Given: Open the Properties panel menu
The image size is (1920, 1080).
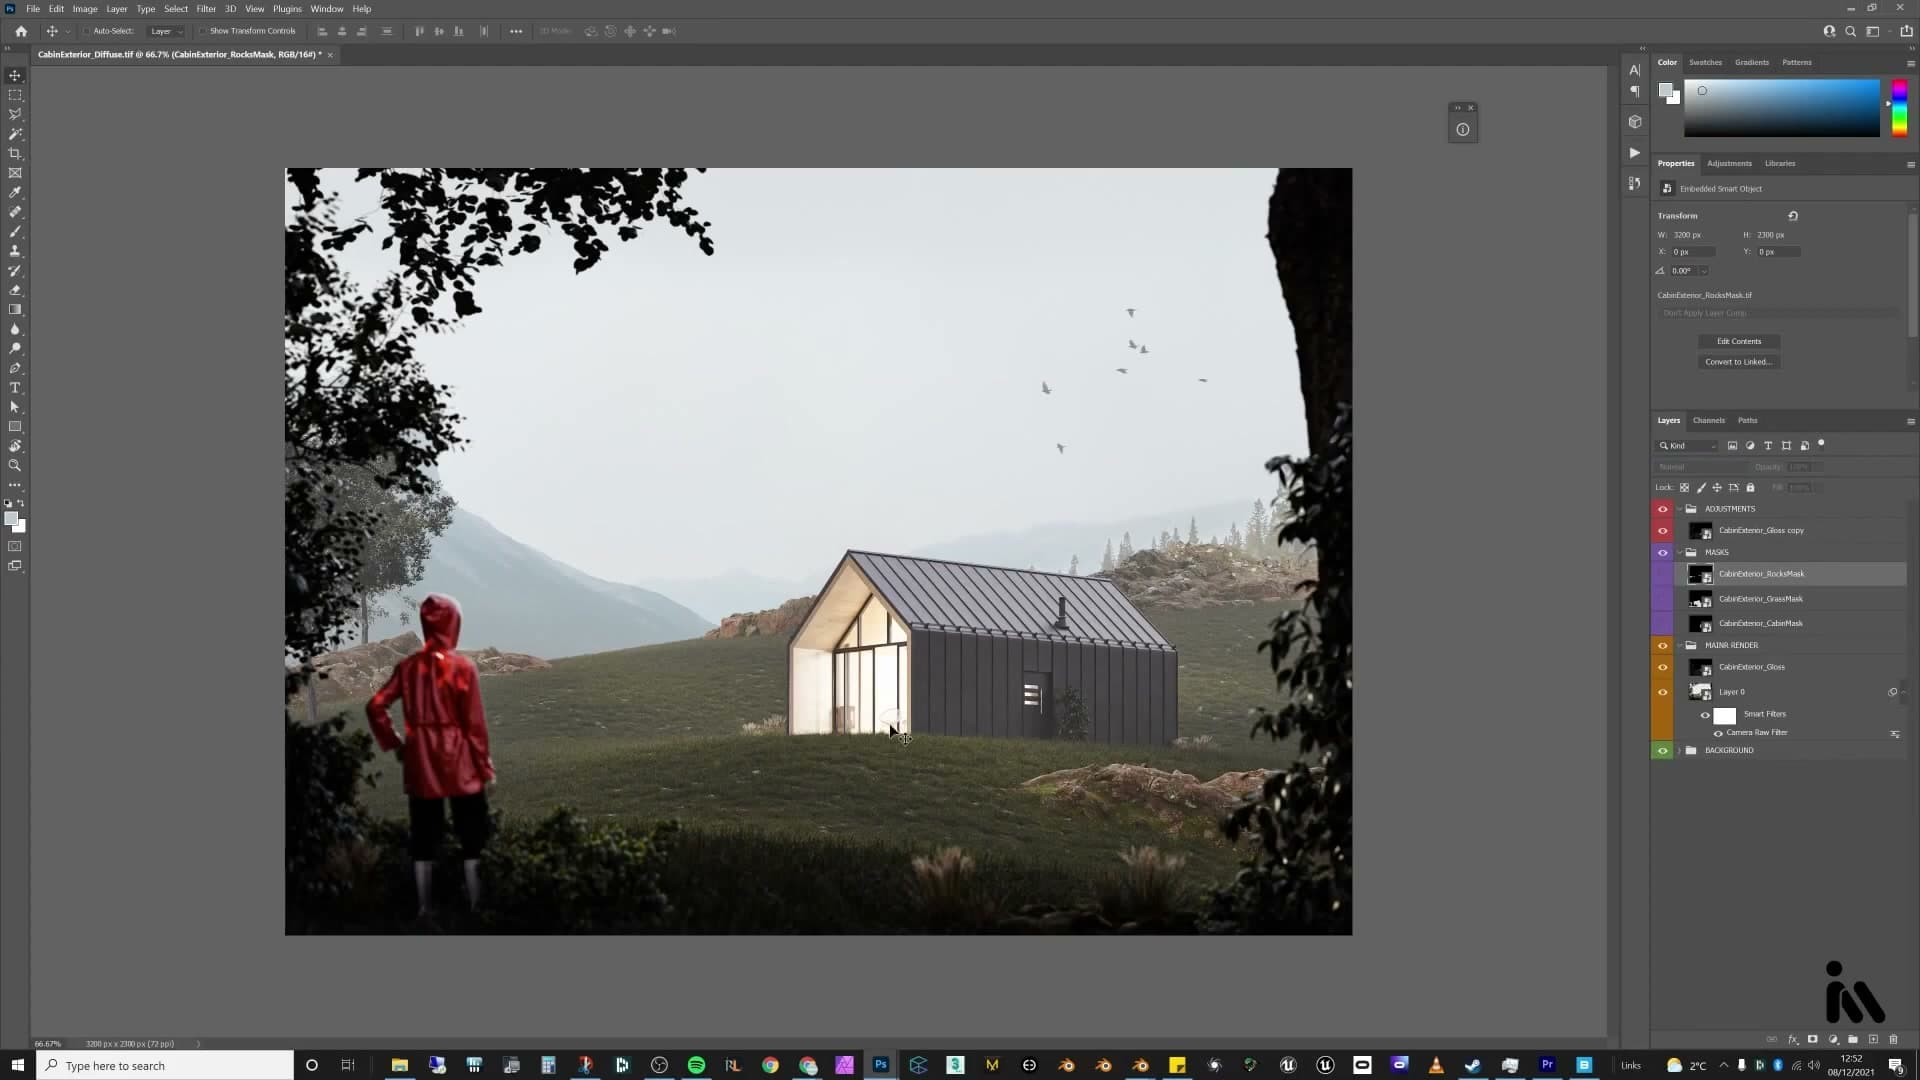Looking at the screenshot, I should (1910, 164).
